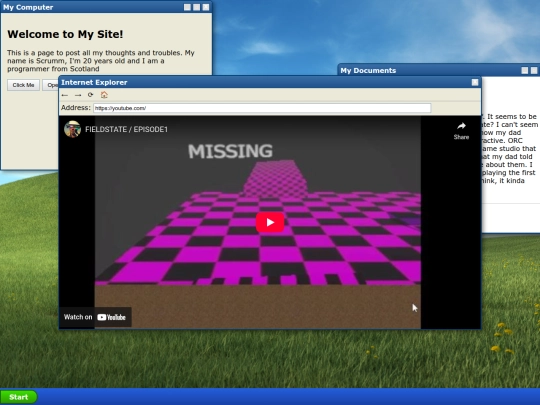Play the FIELDSTATE video
The height and width of the screenshot is (405, 540).
[270, 222]
